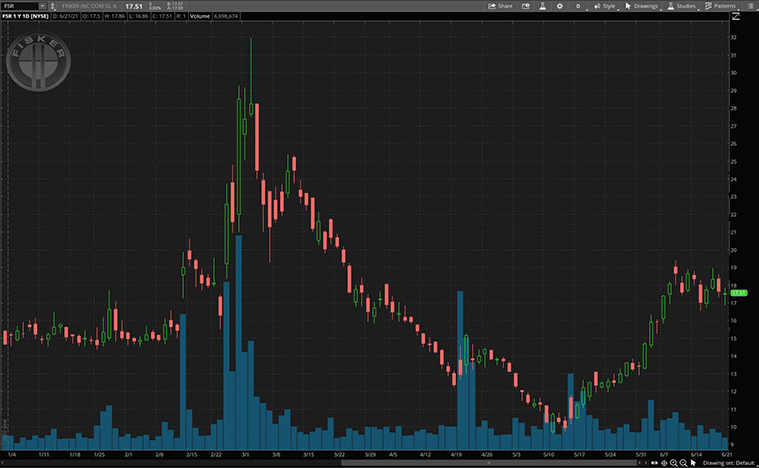Expand the symbol selector dropdown arrow
Viewport: 759px width, 468px height.
pos(42,6)
